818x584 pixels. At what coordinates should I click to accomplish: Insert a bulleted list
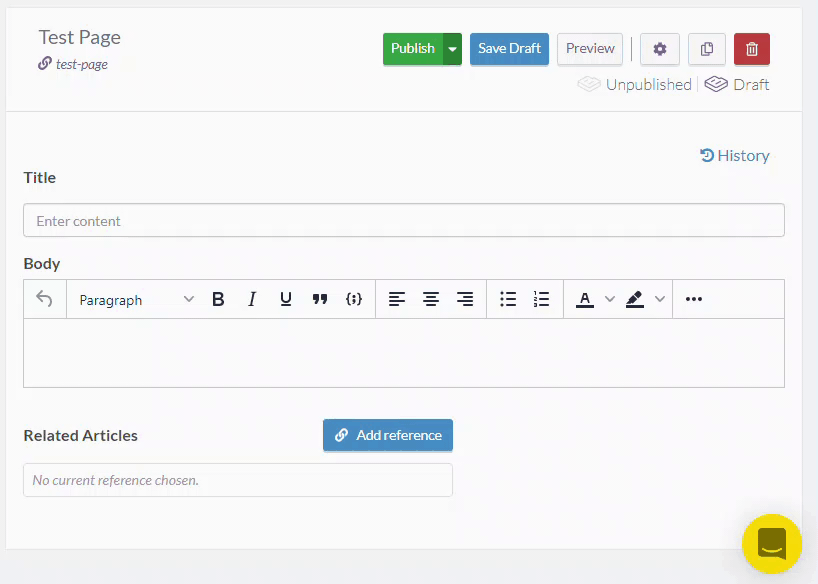[x=508, y=299]
